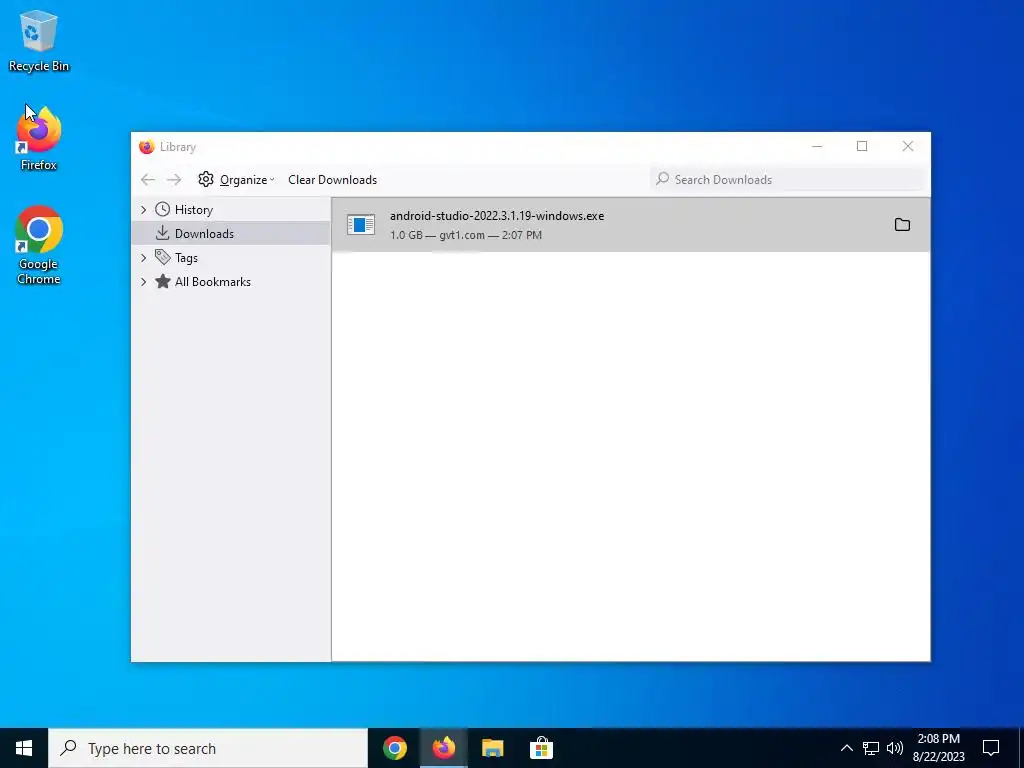Image resolution: width=1024 pixels, height=768 pixels.
Task: Open the notification center icon
Action: coord(991,748)
